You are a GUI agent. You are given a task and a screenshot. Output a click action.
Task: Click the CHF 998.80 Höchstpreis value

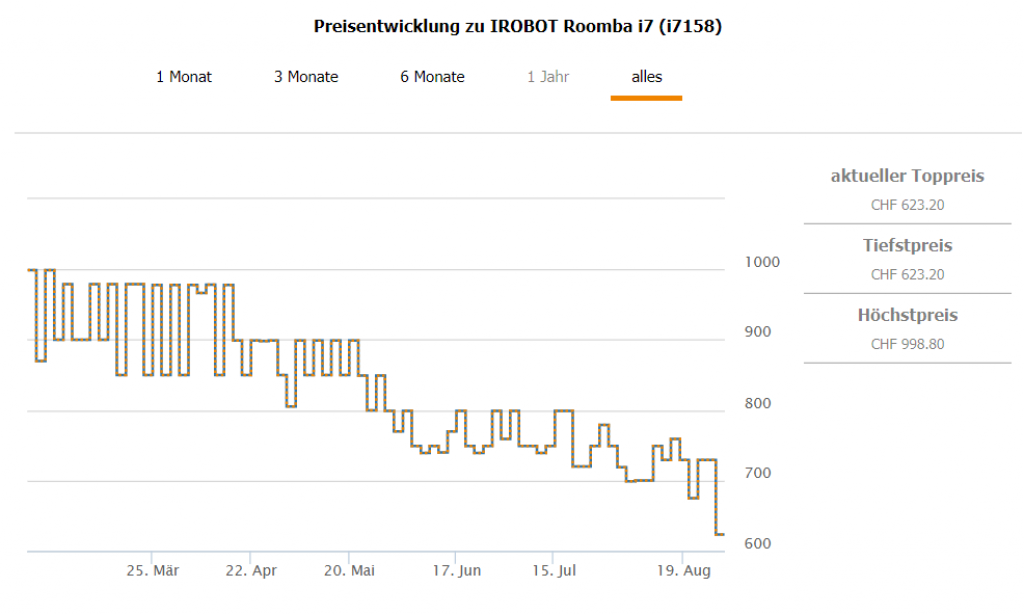907,345
